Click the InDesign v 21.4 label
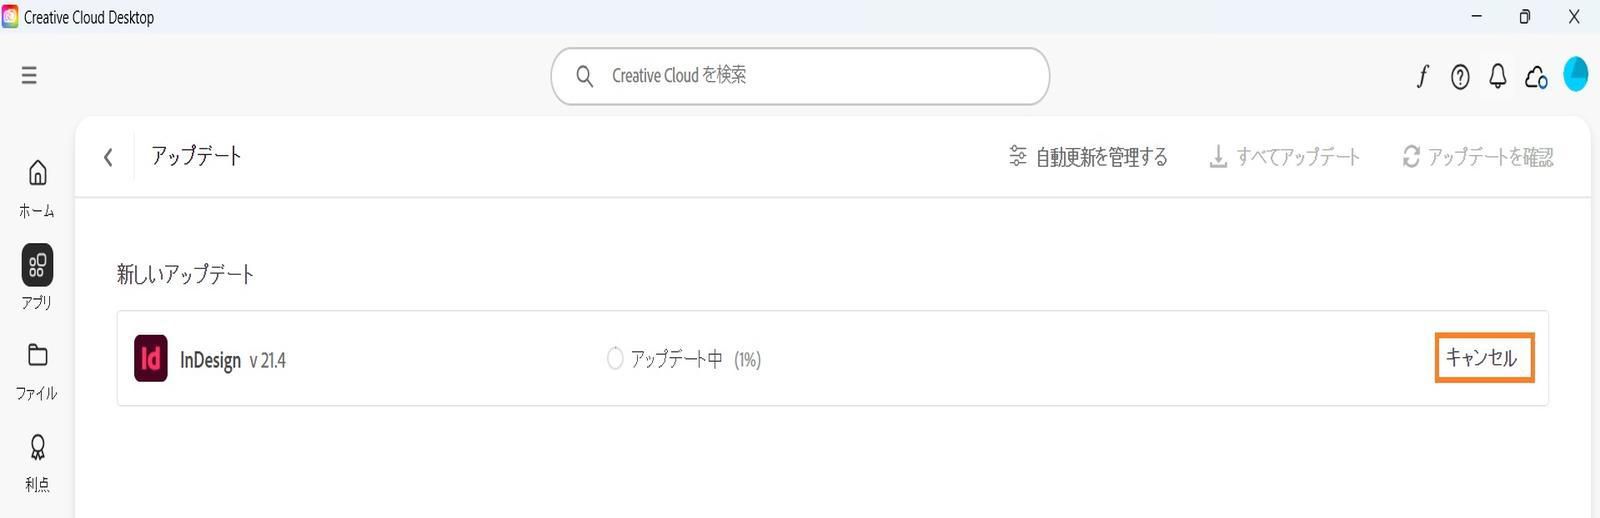 (x=233, y=360)
